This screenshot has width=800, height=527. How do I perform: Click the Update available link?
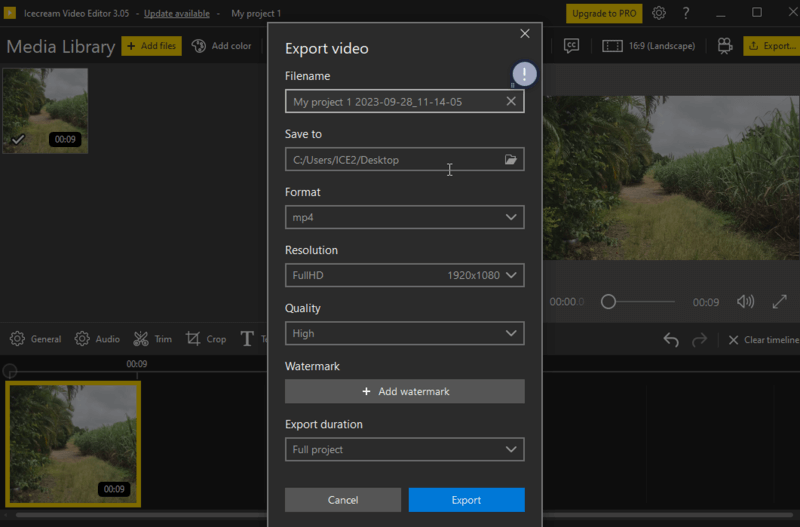point(177,13)
